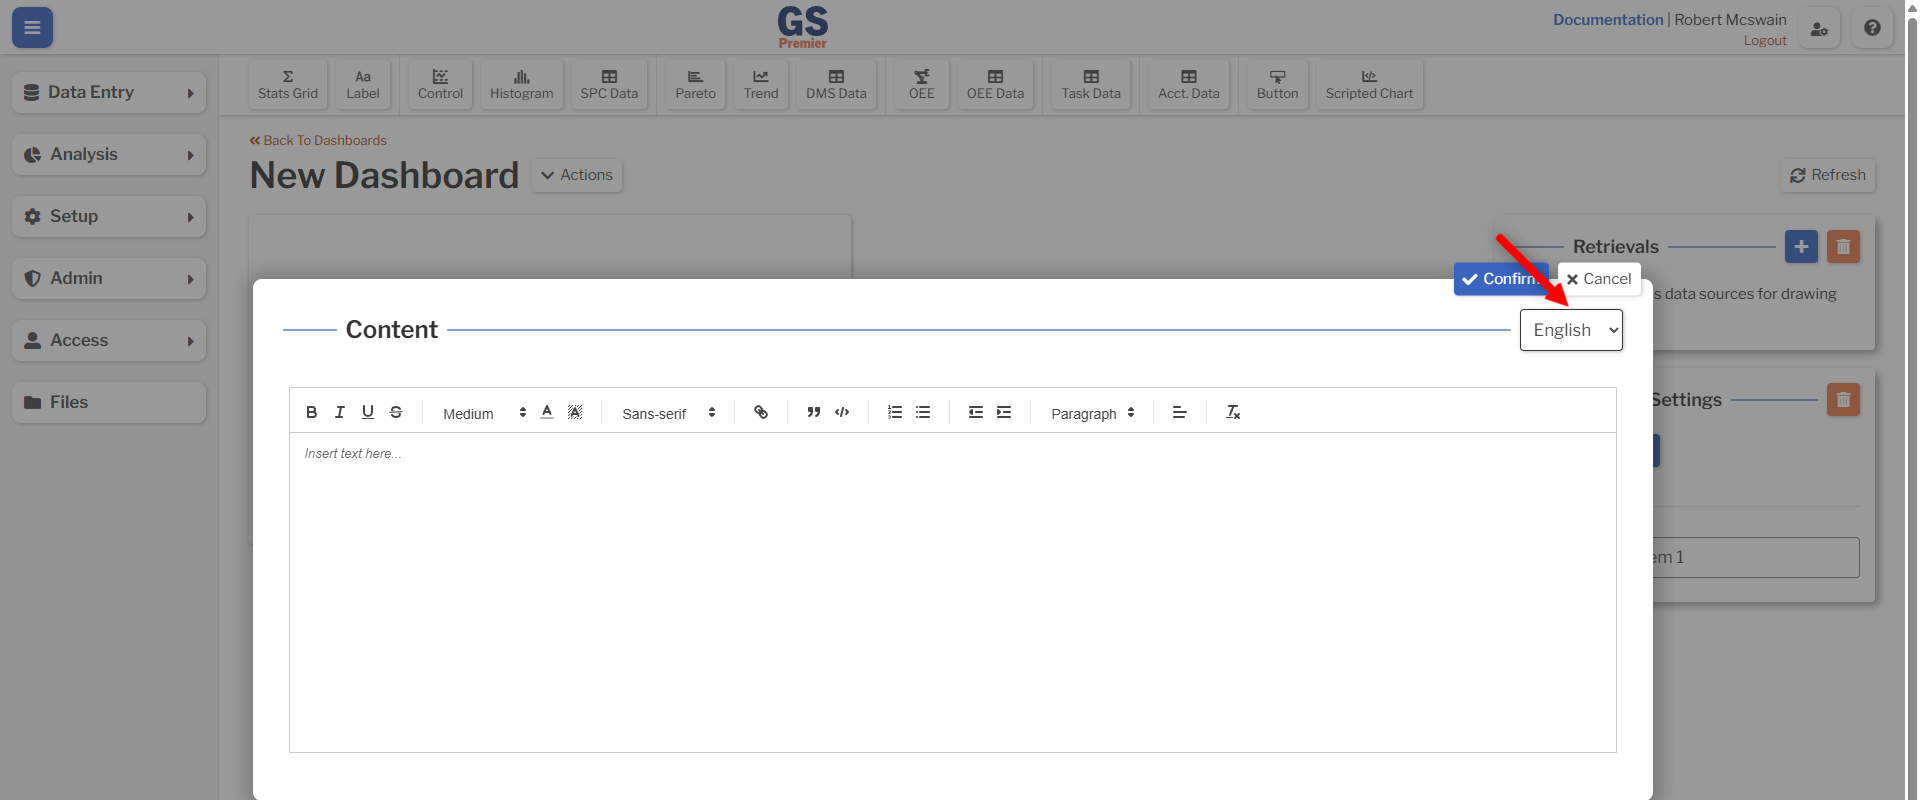Insert a code block
Viewport: 1920px width, 800px height.
pyautogui.click(x=842, y=412)
